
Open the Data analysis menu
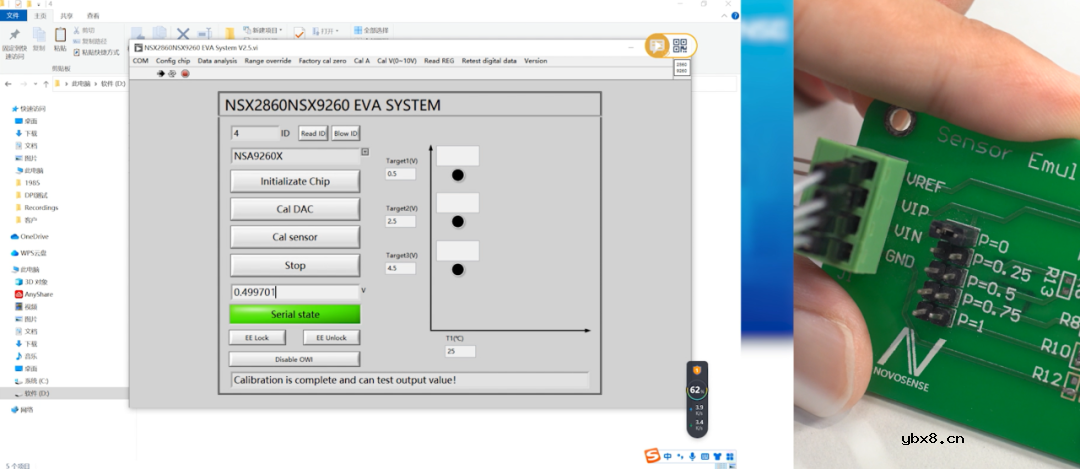coord(217,61)
